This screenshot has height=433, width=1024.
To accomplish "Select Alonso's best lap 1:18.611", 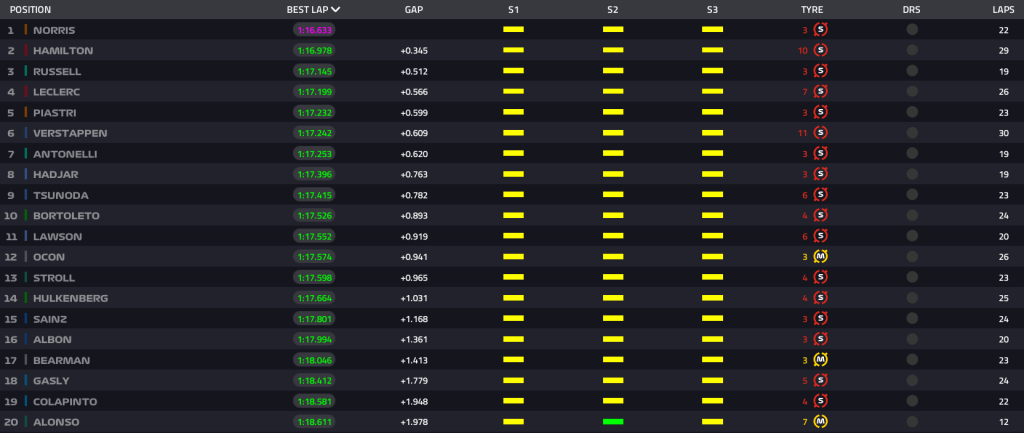I will tap(314, 422).
